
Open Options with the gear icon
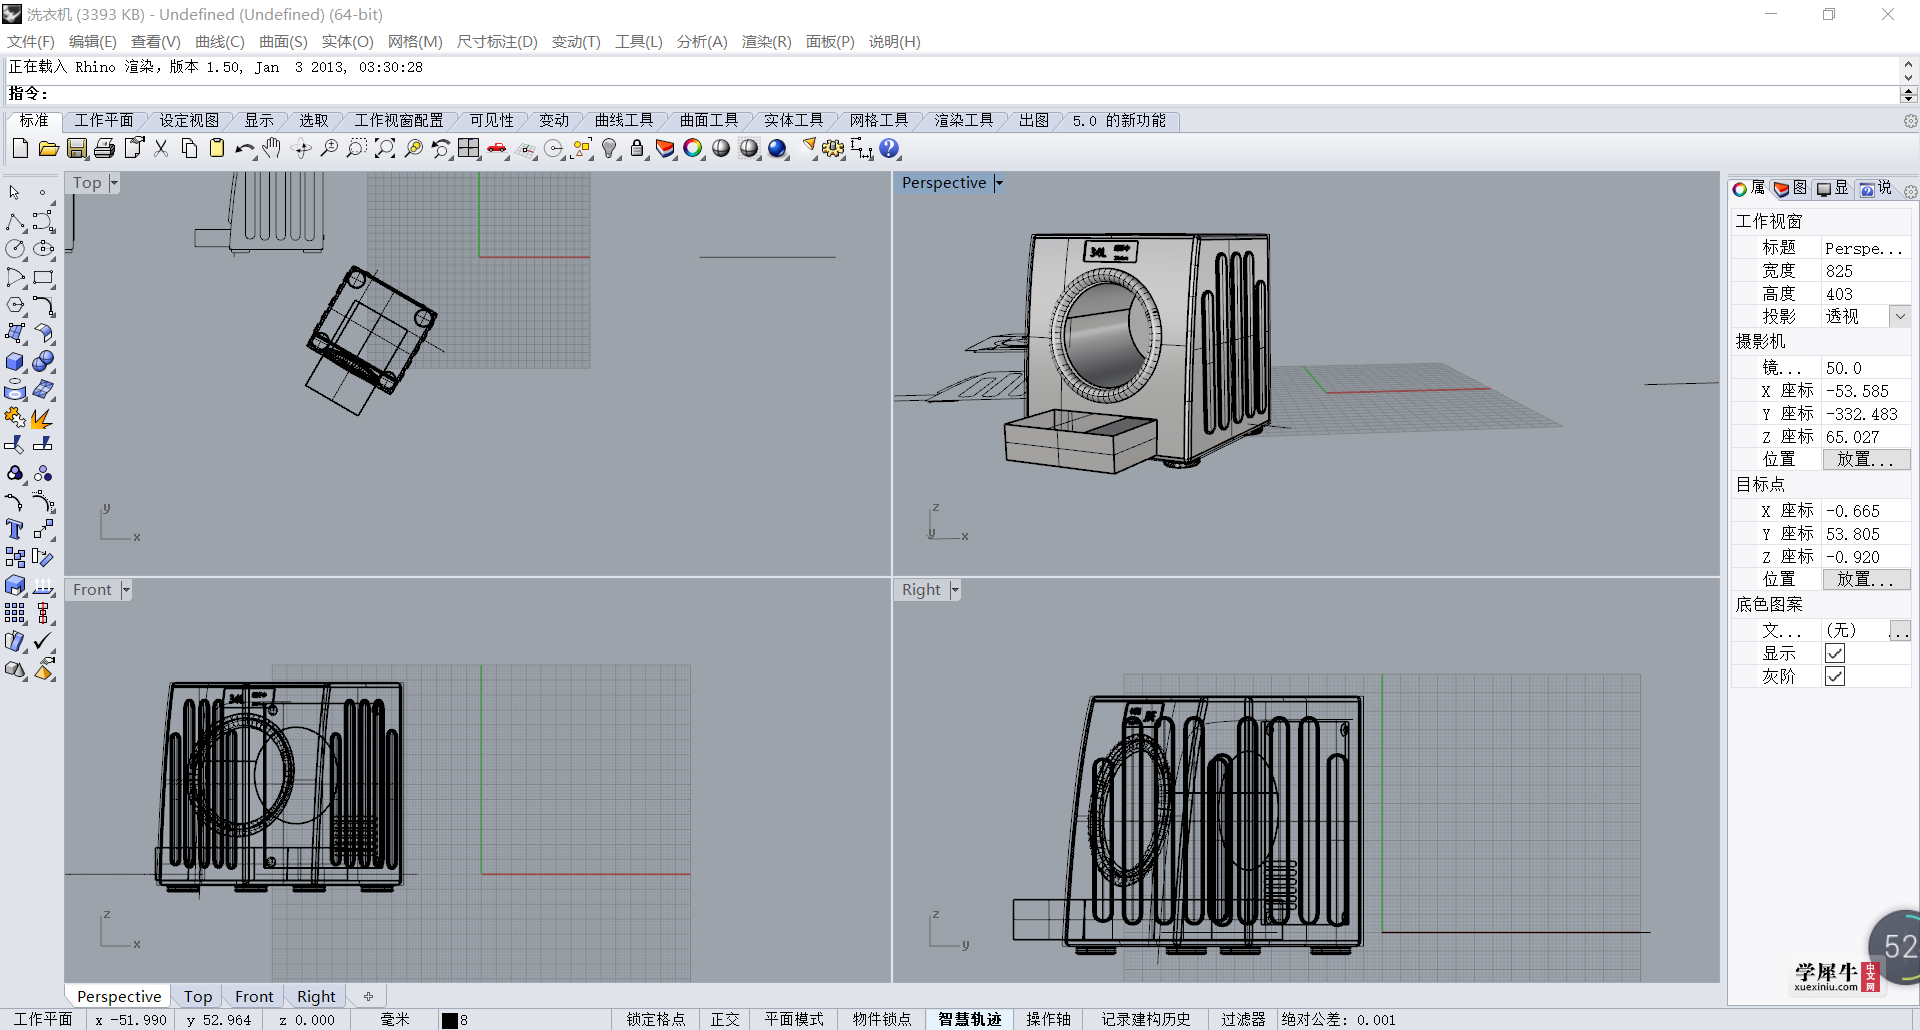[833, 149]
